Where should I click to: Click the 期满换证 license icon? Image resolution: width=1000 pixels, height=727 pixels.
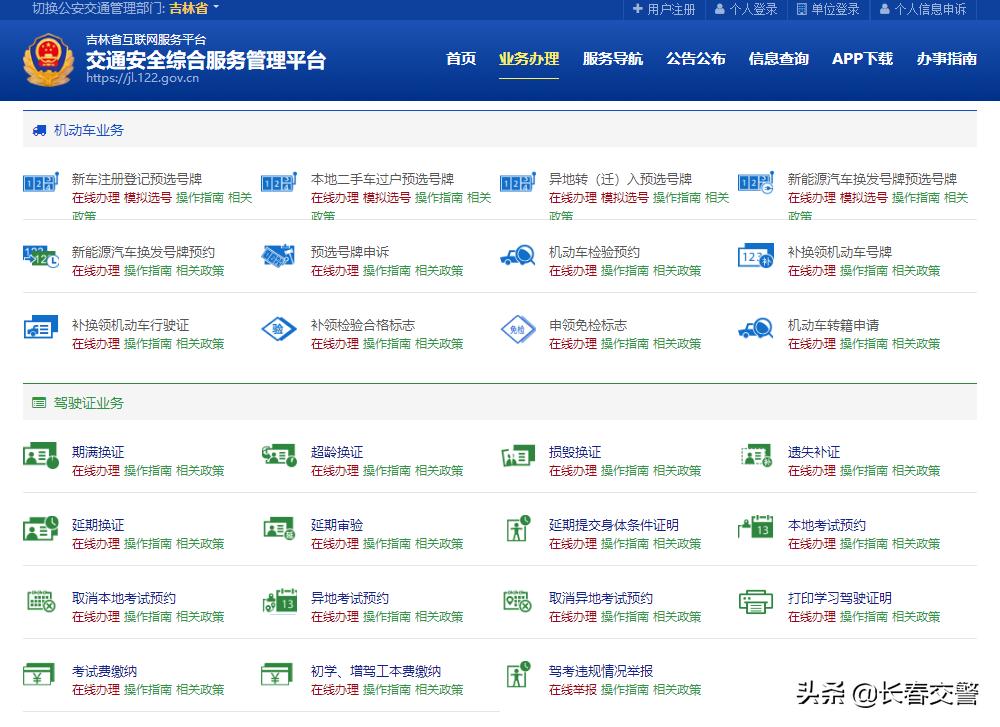click(x=41, y=455)
